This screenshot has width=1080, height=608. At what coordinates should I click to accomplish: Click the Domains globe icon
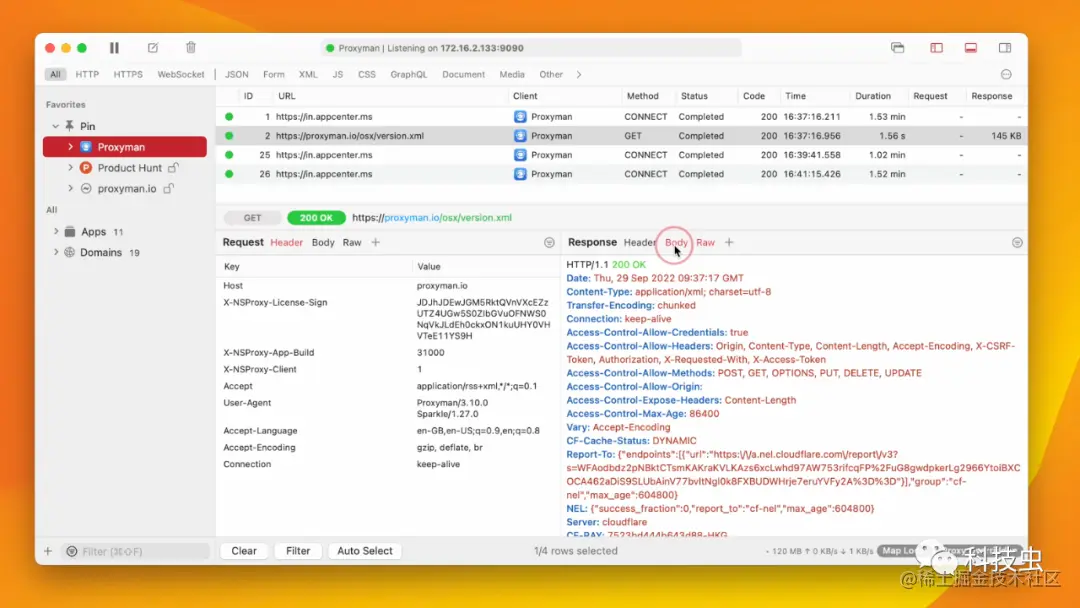pyautogui.click(x=70, y=252)
